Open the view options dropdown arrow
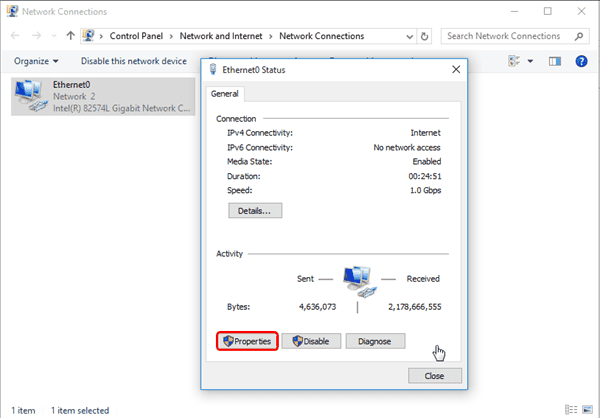The width and height of the screenshot is (600, 418). pyautogui.click(x=530, y=61)
